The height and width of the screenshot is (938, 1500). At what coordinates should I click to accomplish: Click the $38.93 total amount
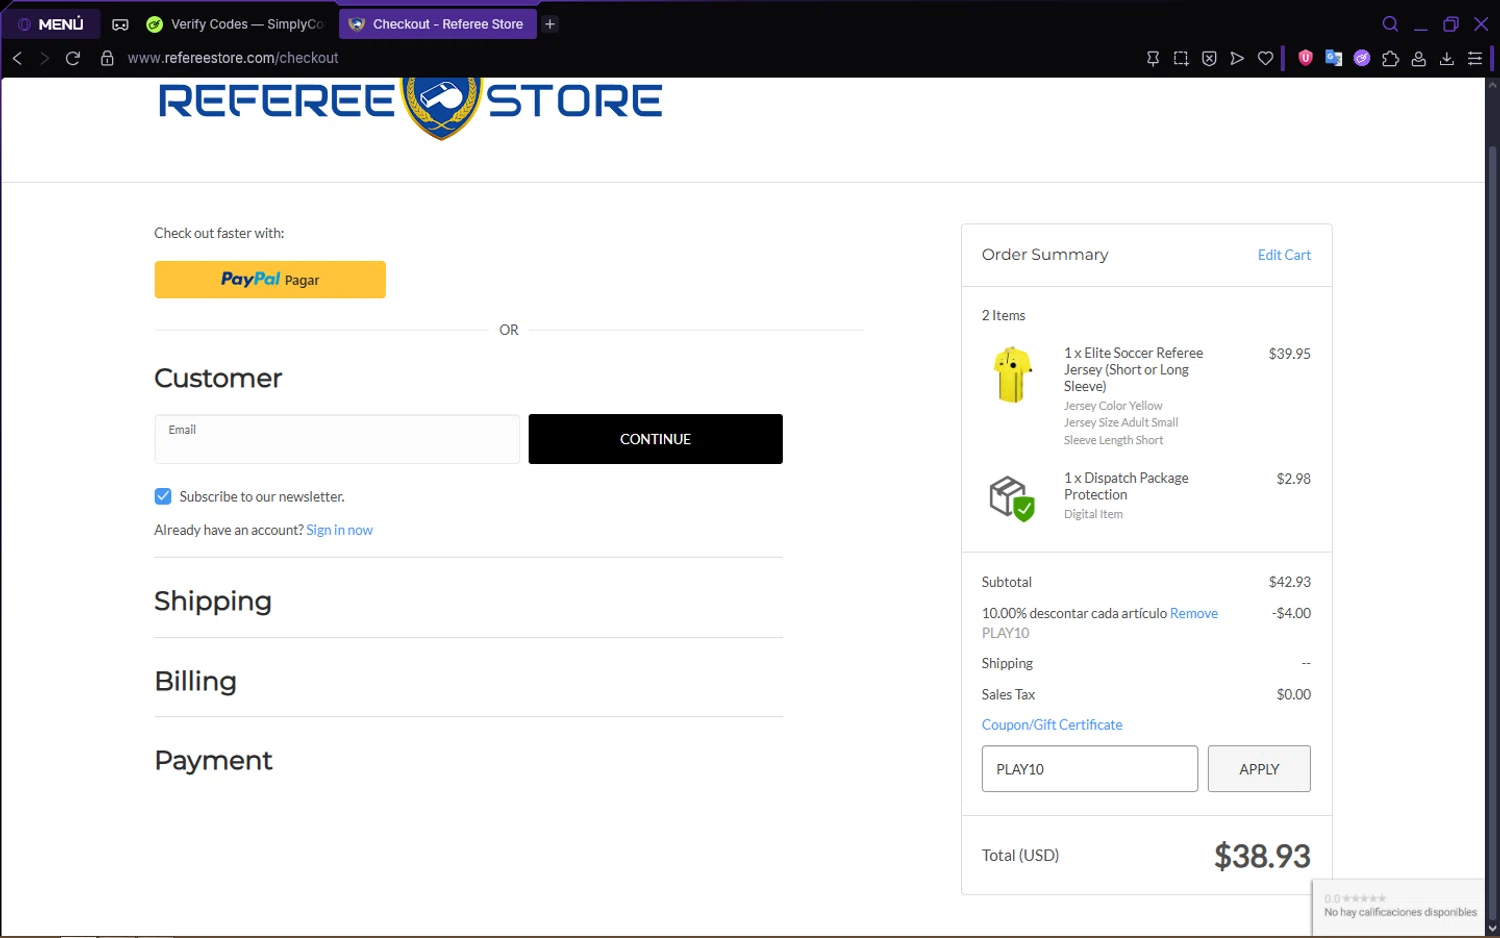[1262, 856]
